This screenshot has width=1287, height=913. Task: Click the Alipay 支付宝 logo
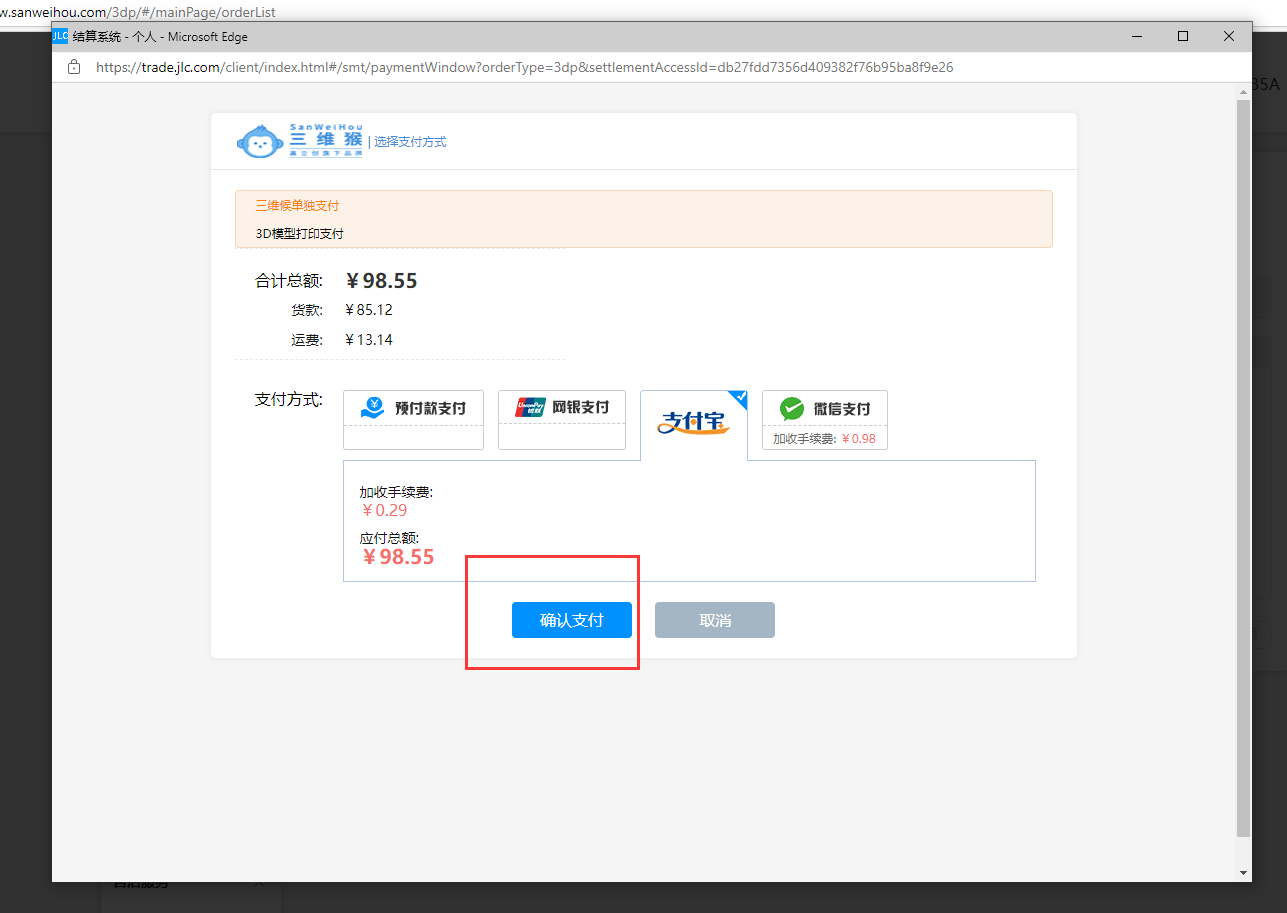693,423
